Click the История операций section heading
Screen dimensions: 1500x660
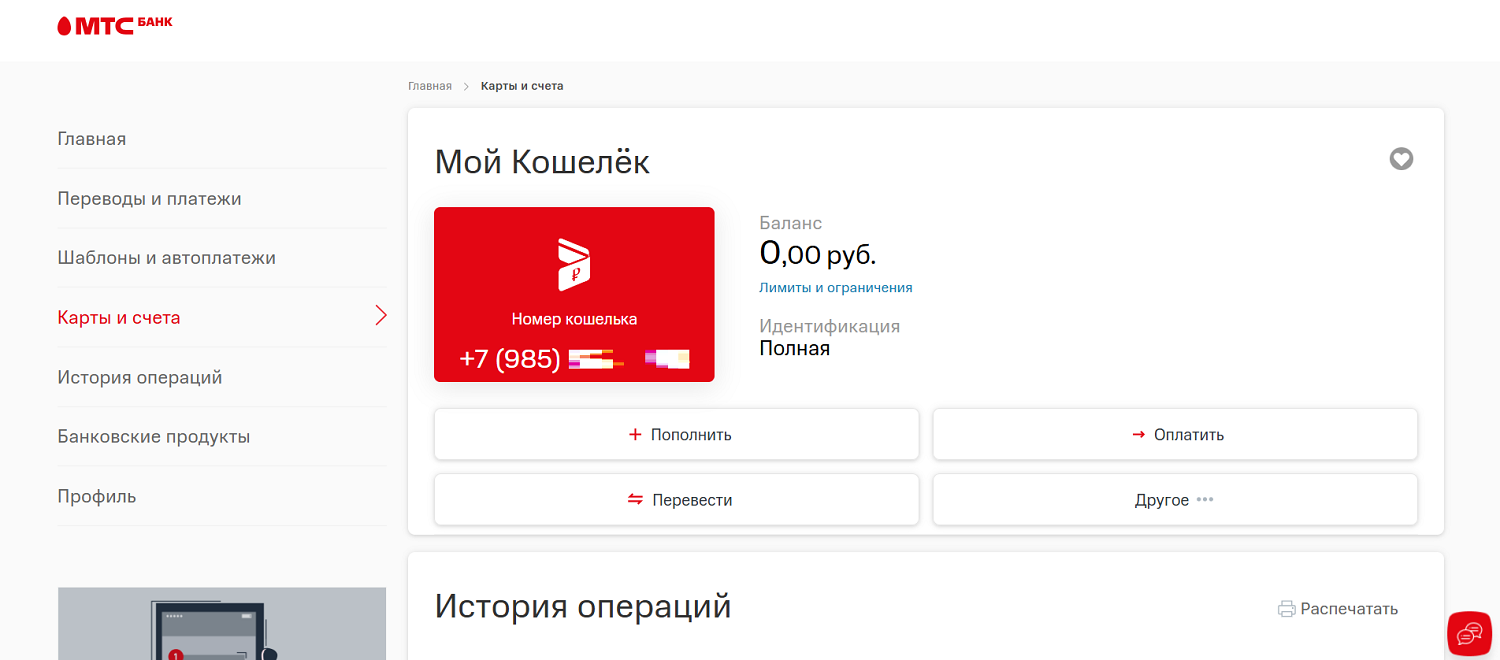(583, 606)
